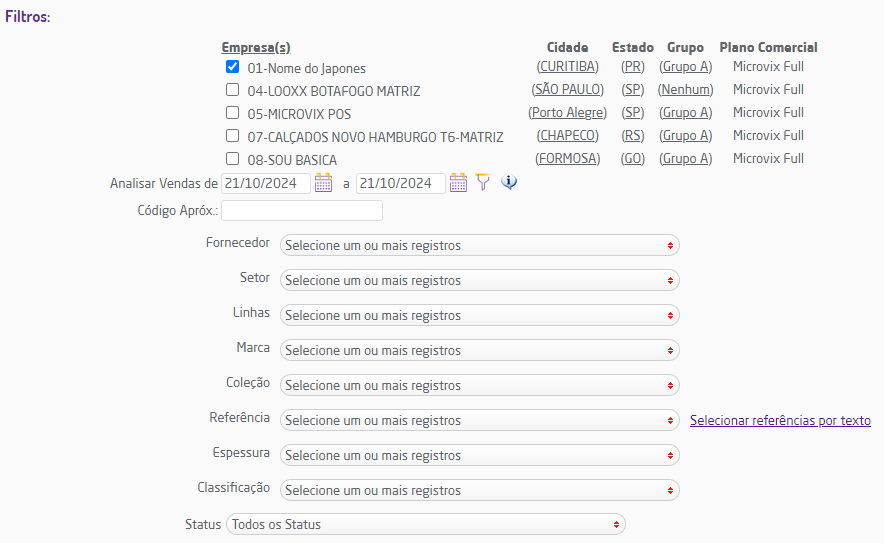Click the (CURITIBA) city link

(x=567, y=67)
